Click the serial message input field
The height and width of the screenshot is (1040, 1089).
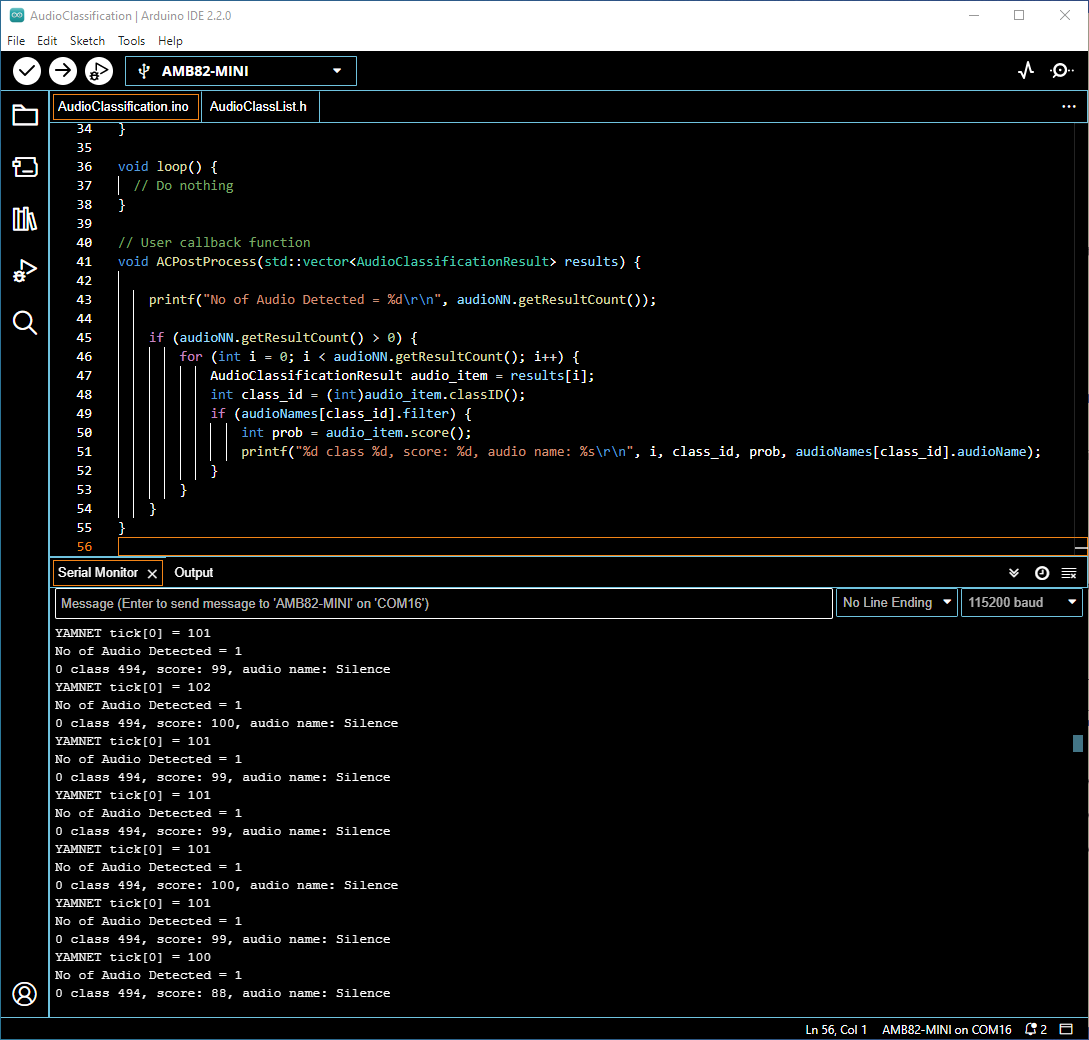[443, 604]
